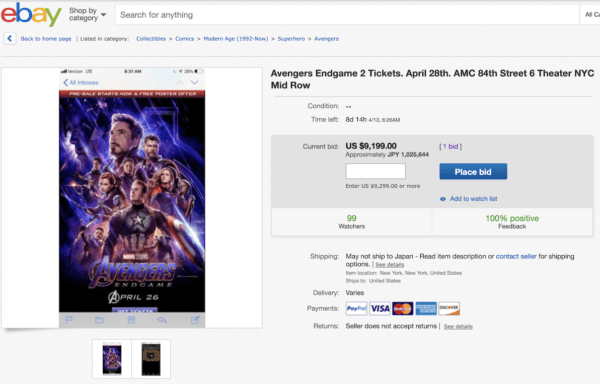The width and height of the screenshot is (600, 384).
Task: Click the MasterCard payment icon
Action: click(x=403, y=308)
